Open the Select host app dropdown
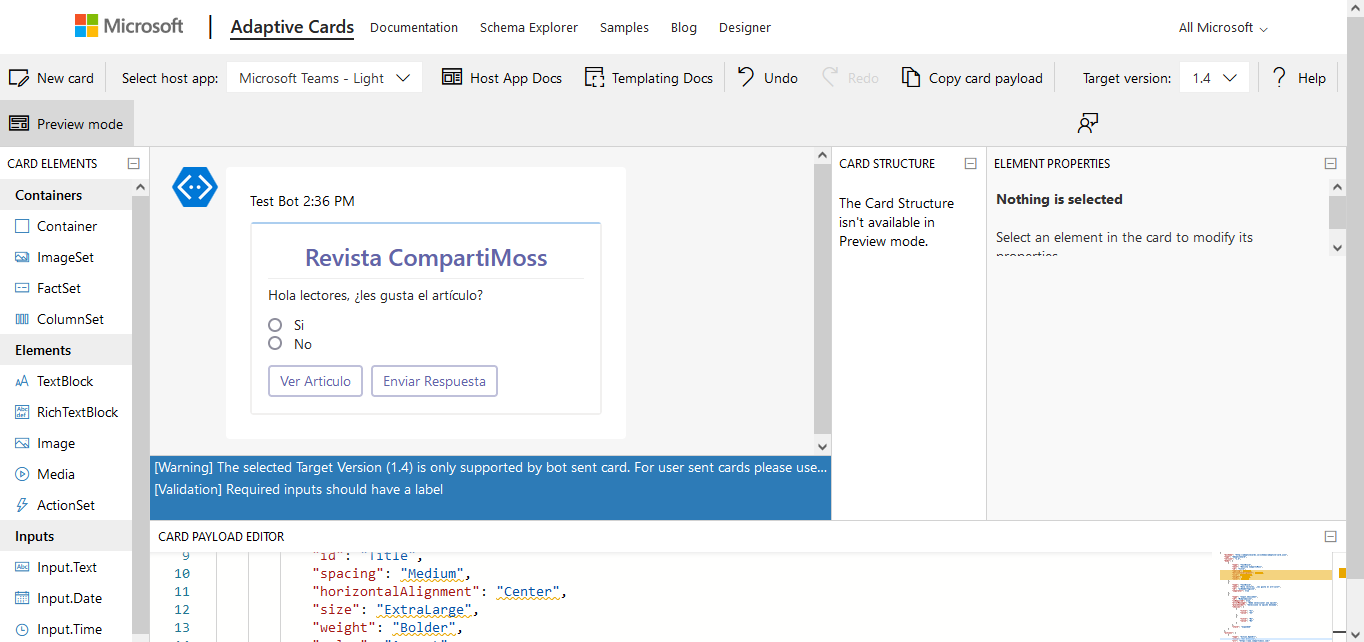The height and width of the screenshot is (642, 1364). point(324,78)
